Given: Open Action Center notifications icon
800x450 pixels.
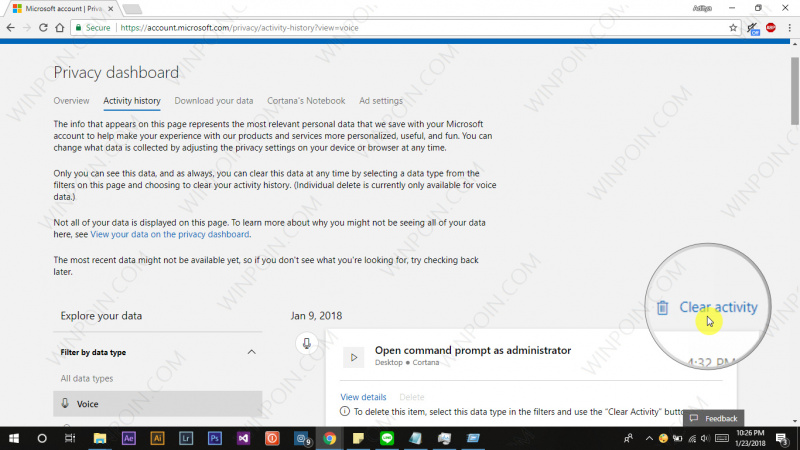Looking at the screenshot, I should tap(782, 438).
